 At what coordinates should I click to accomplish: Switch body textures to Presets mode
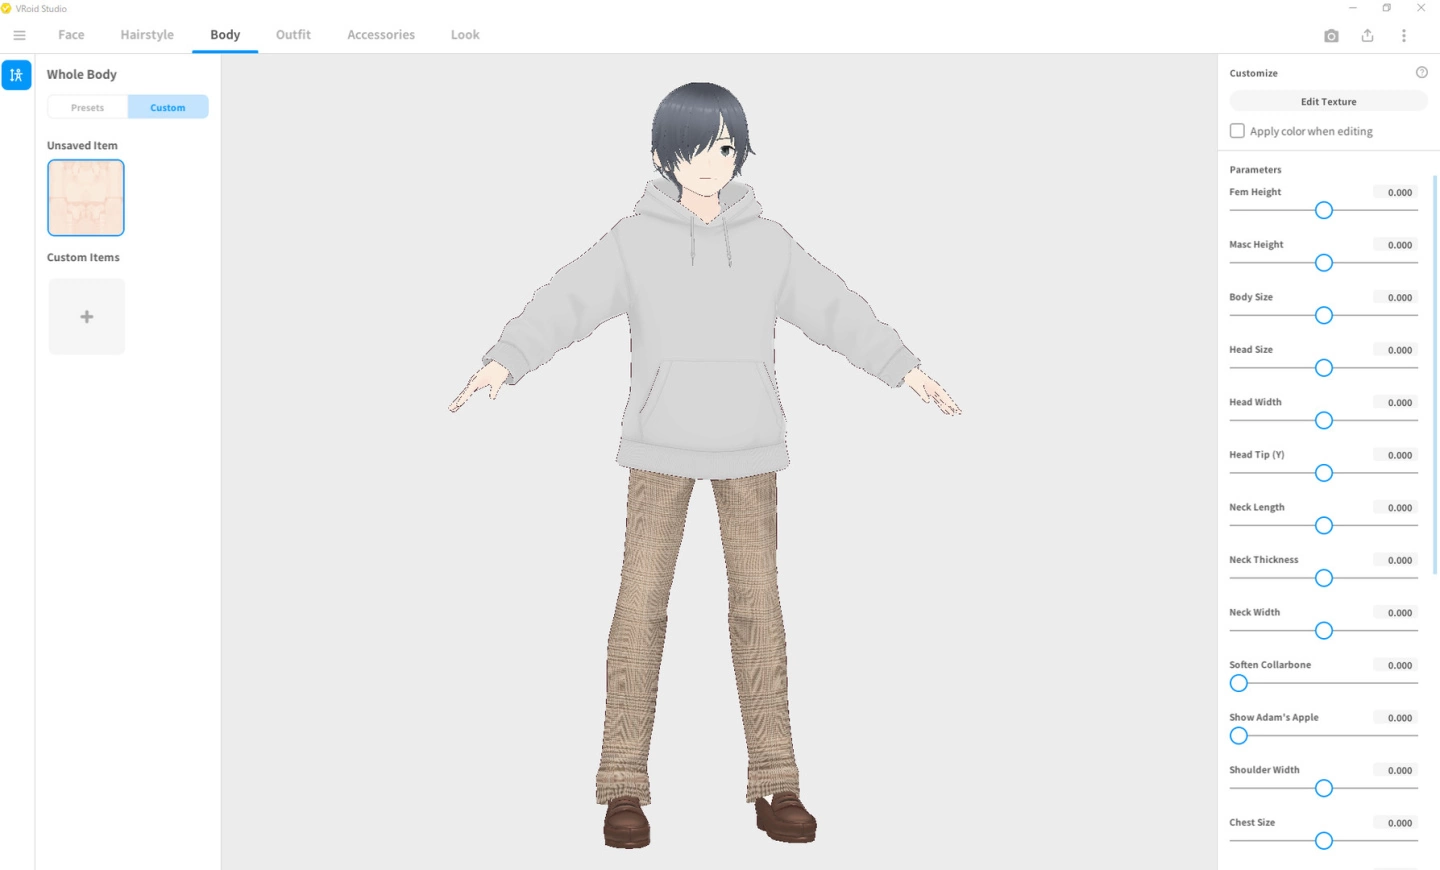tap(87, 107)
